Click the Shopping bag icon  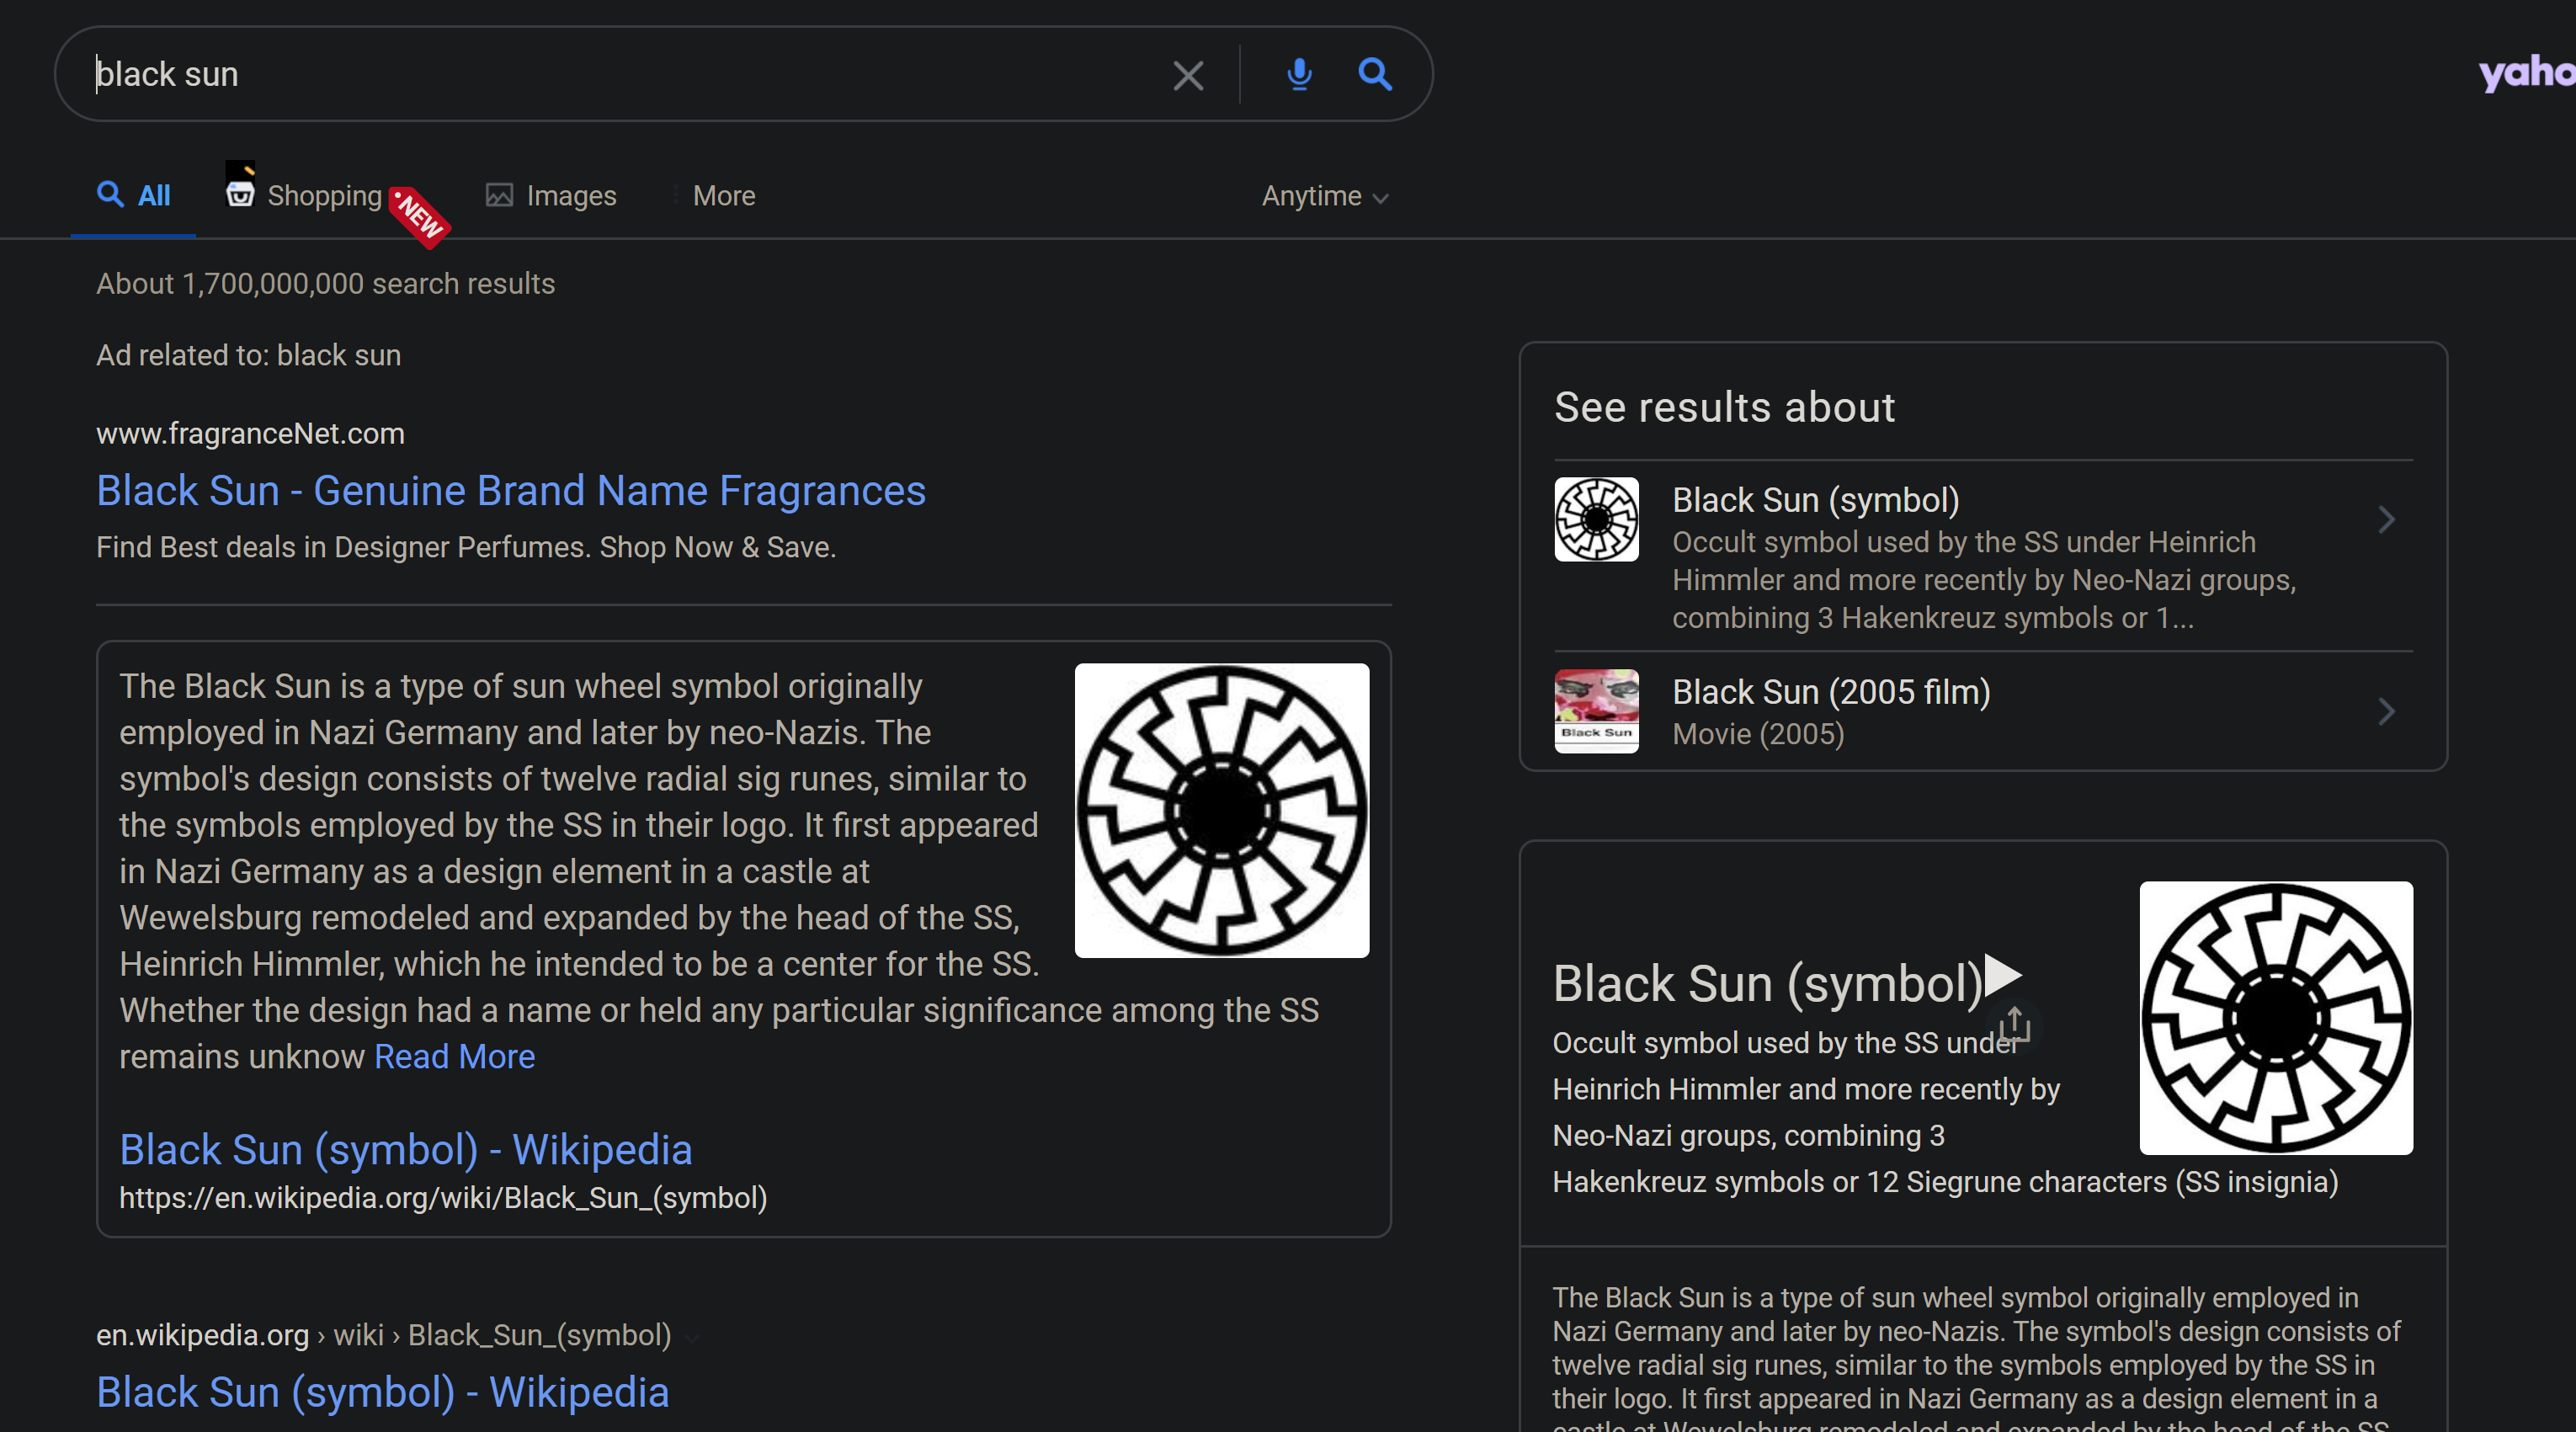coord(240,185)
